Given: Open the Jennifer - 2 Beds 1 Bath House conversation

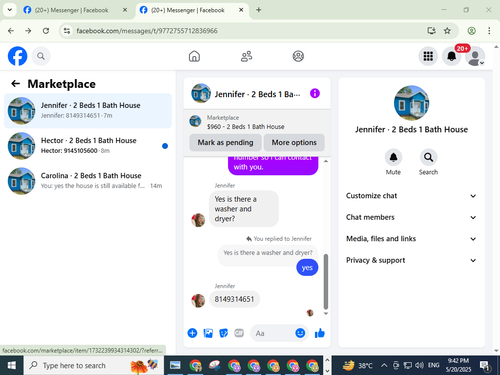Looking at the screenshot, I should 88,111.
